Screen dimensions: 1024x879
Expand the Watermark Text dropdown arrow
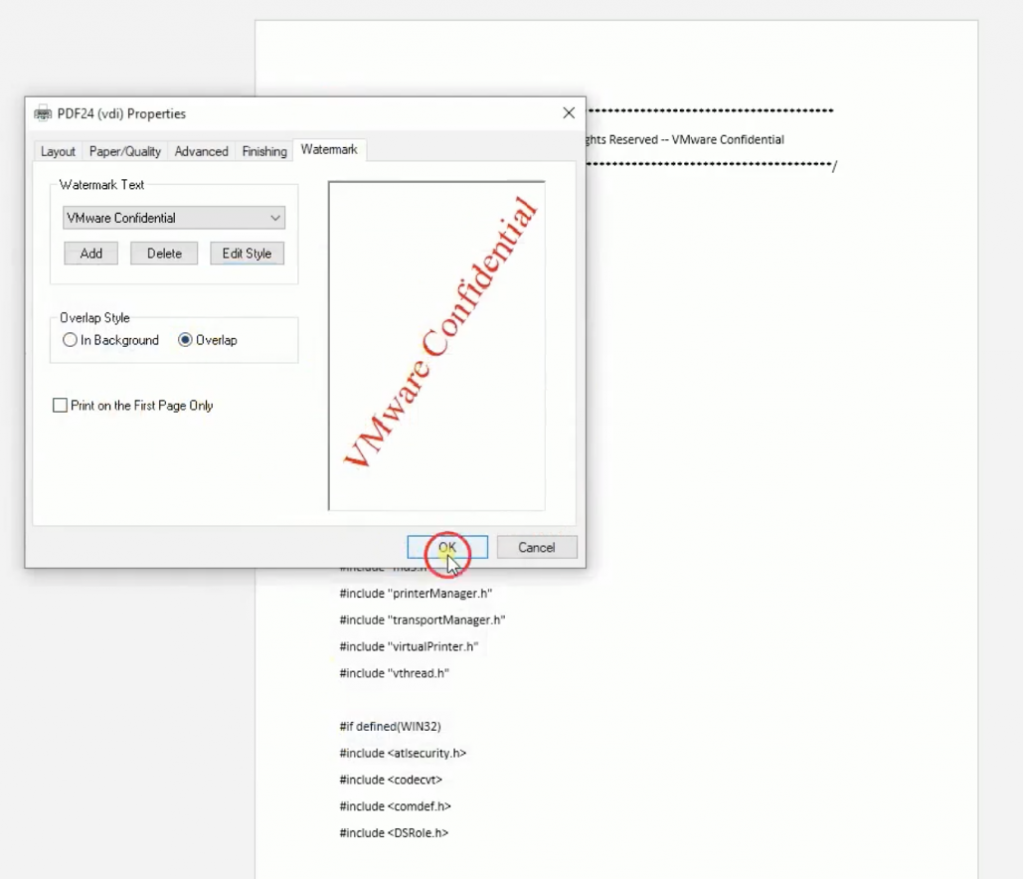[276, 217]
